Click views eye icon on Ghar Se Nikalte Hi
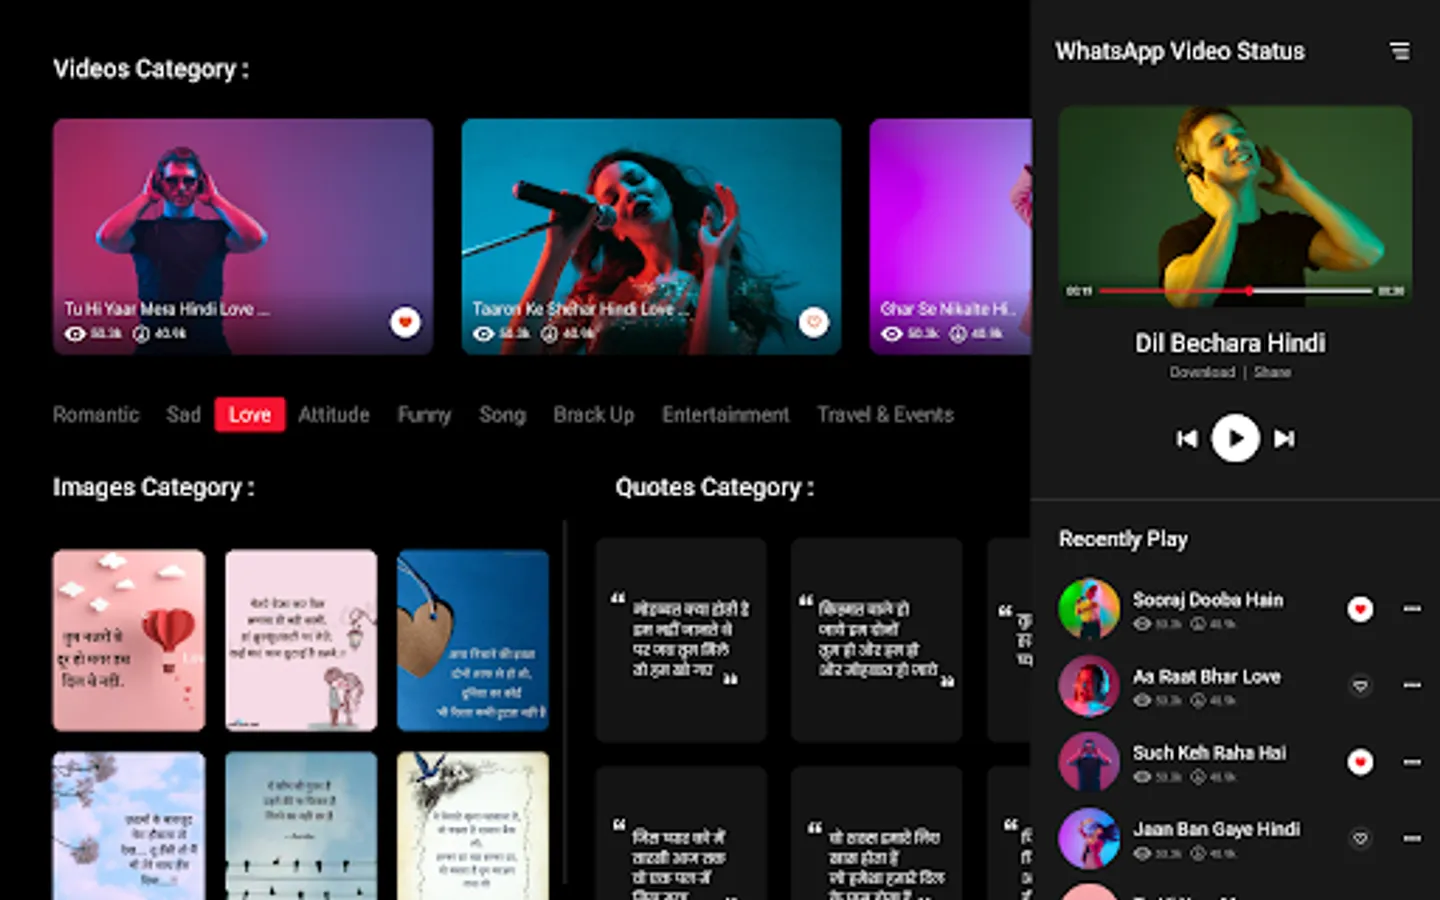1440x900 pixels. (892, 334)
